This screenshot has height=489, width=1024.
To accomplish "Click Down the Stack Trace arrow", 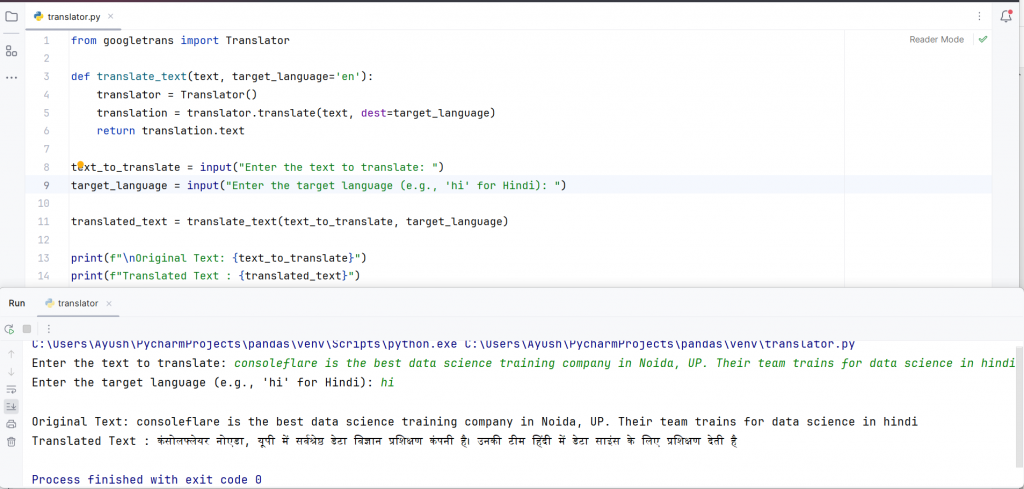I will (x=11, y=371).
